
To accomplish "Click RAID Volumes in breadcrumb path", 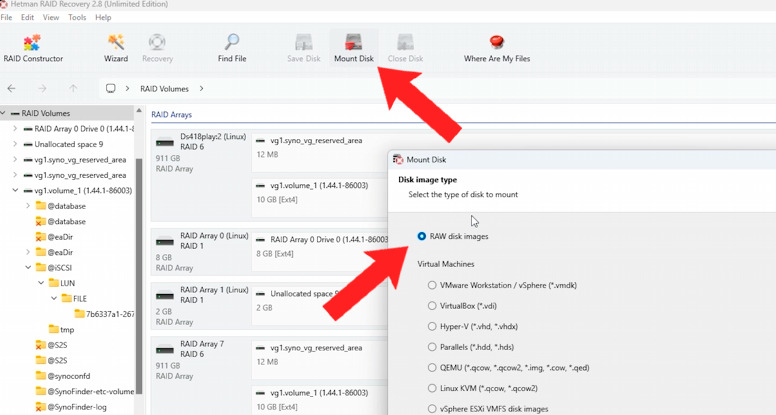I will 164,89.
